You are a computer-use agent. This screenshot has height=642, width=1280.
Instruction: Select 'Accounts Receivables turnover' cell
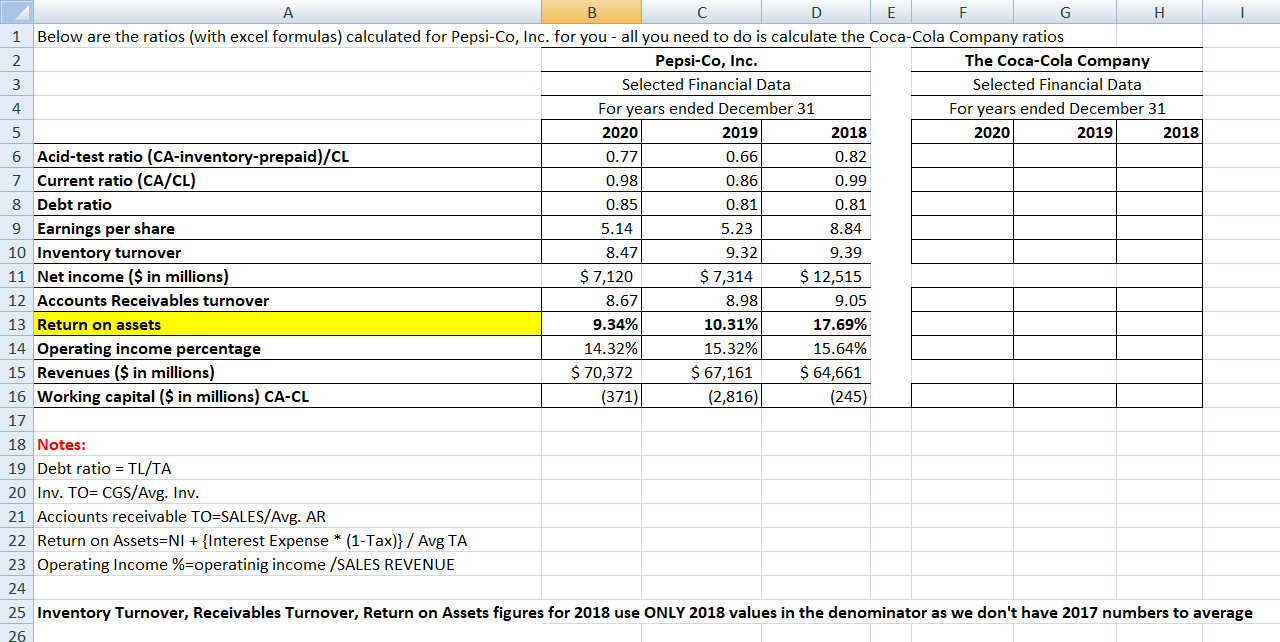point(287,300)
